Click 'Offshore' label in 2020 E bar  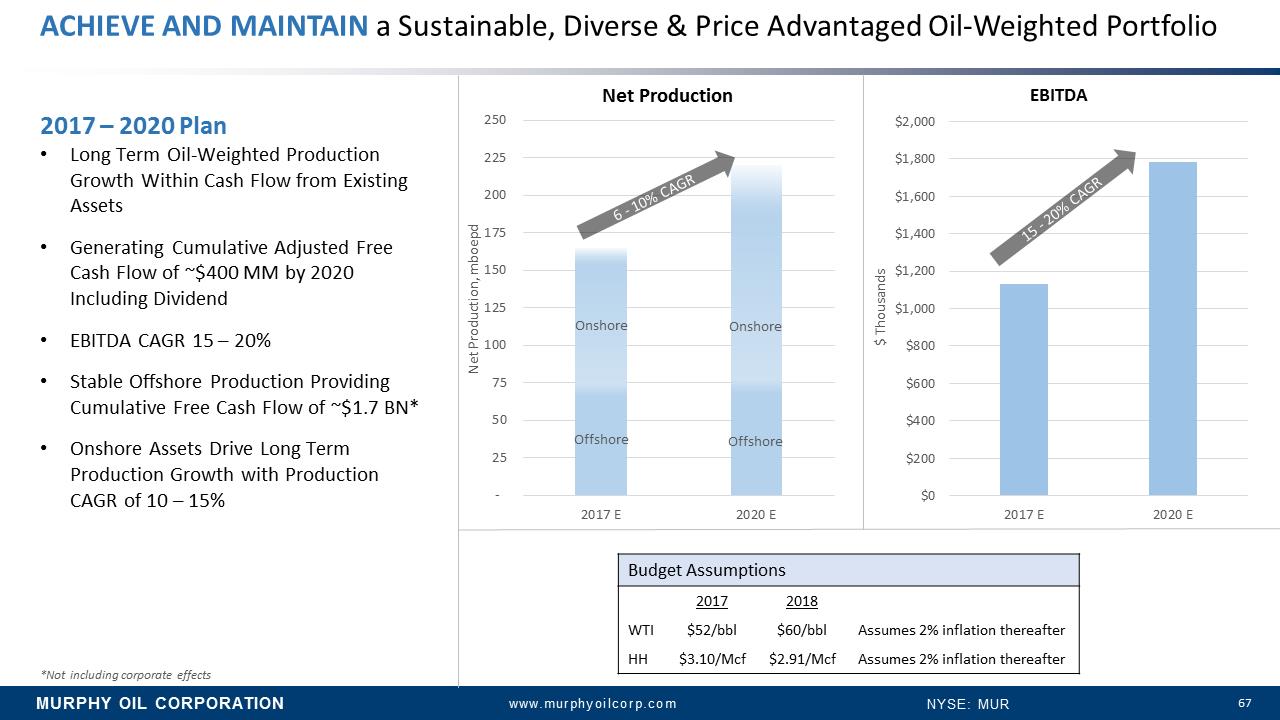tap(755, 441)
